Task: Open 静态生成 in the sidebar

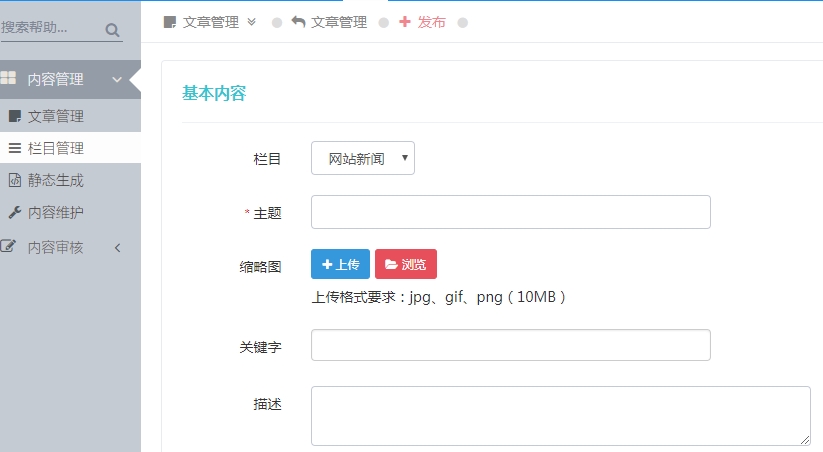Action: [x=56, y=181]
